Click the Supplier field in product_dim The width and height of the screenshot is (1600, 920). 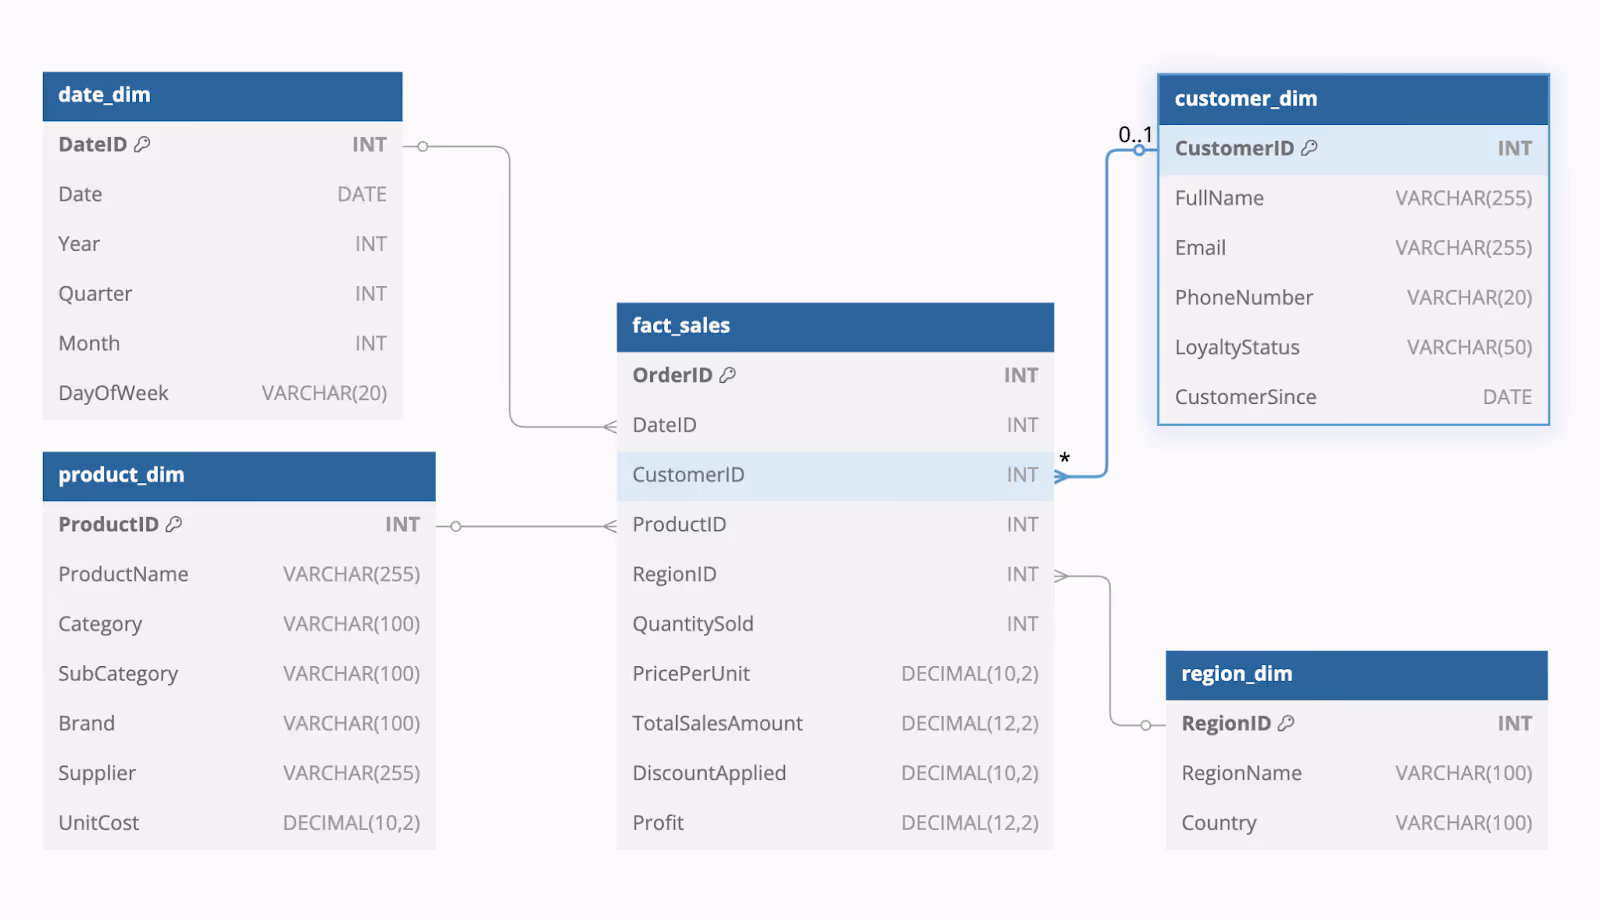pos(239,774)
